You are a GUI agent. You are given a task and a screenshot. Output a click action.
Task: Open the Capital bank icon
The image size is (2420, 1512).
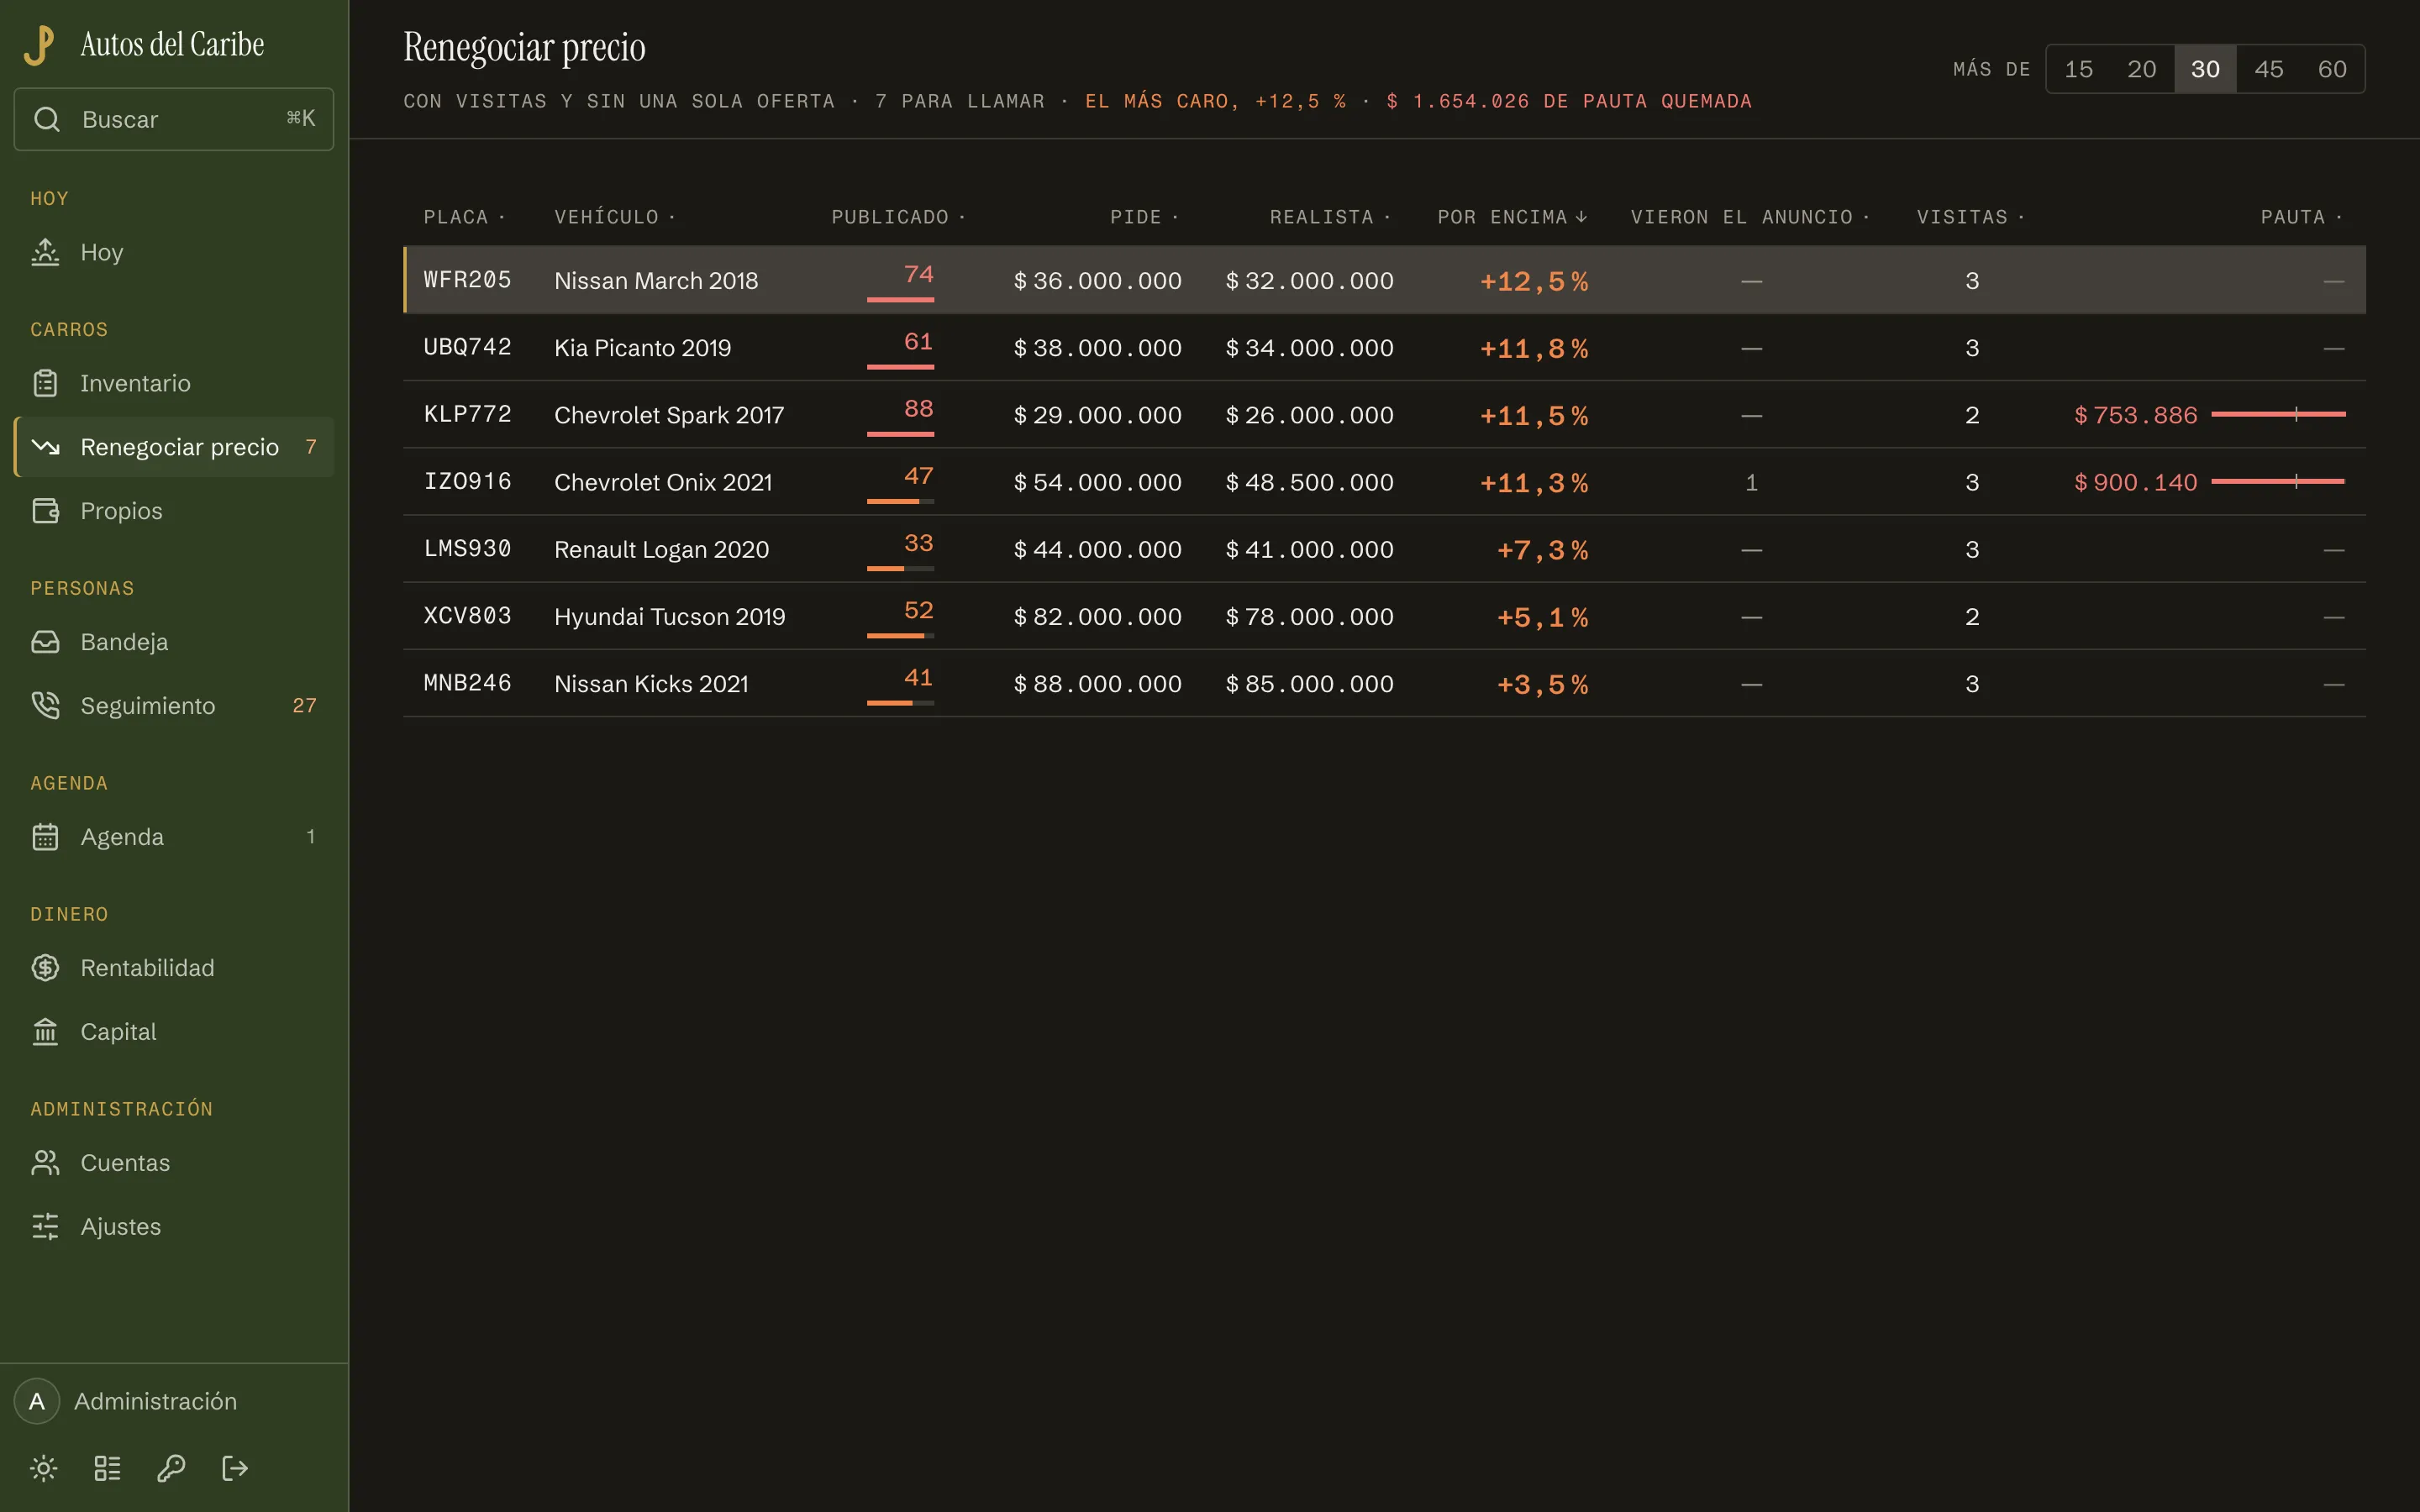click(x=45, y=1032)
